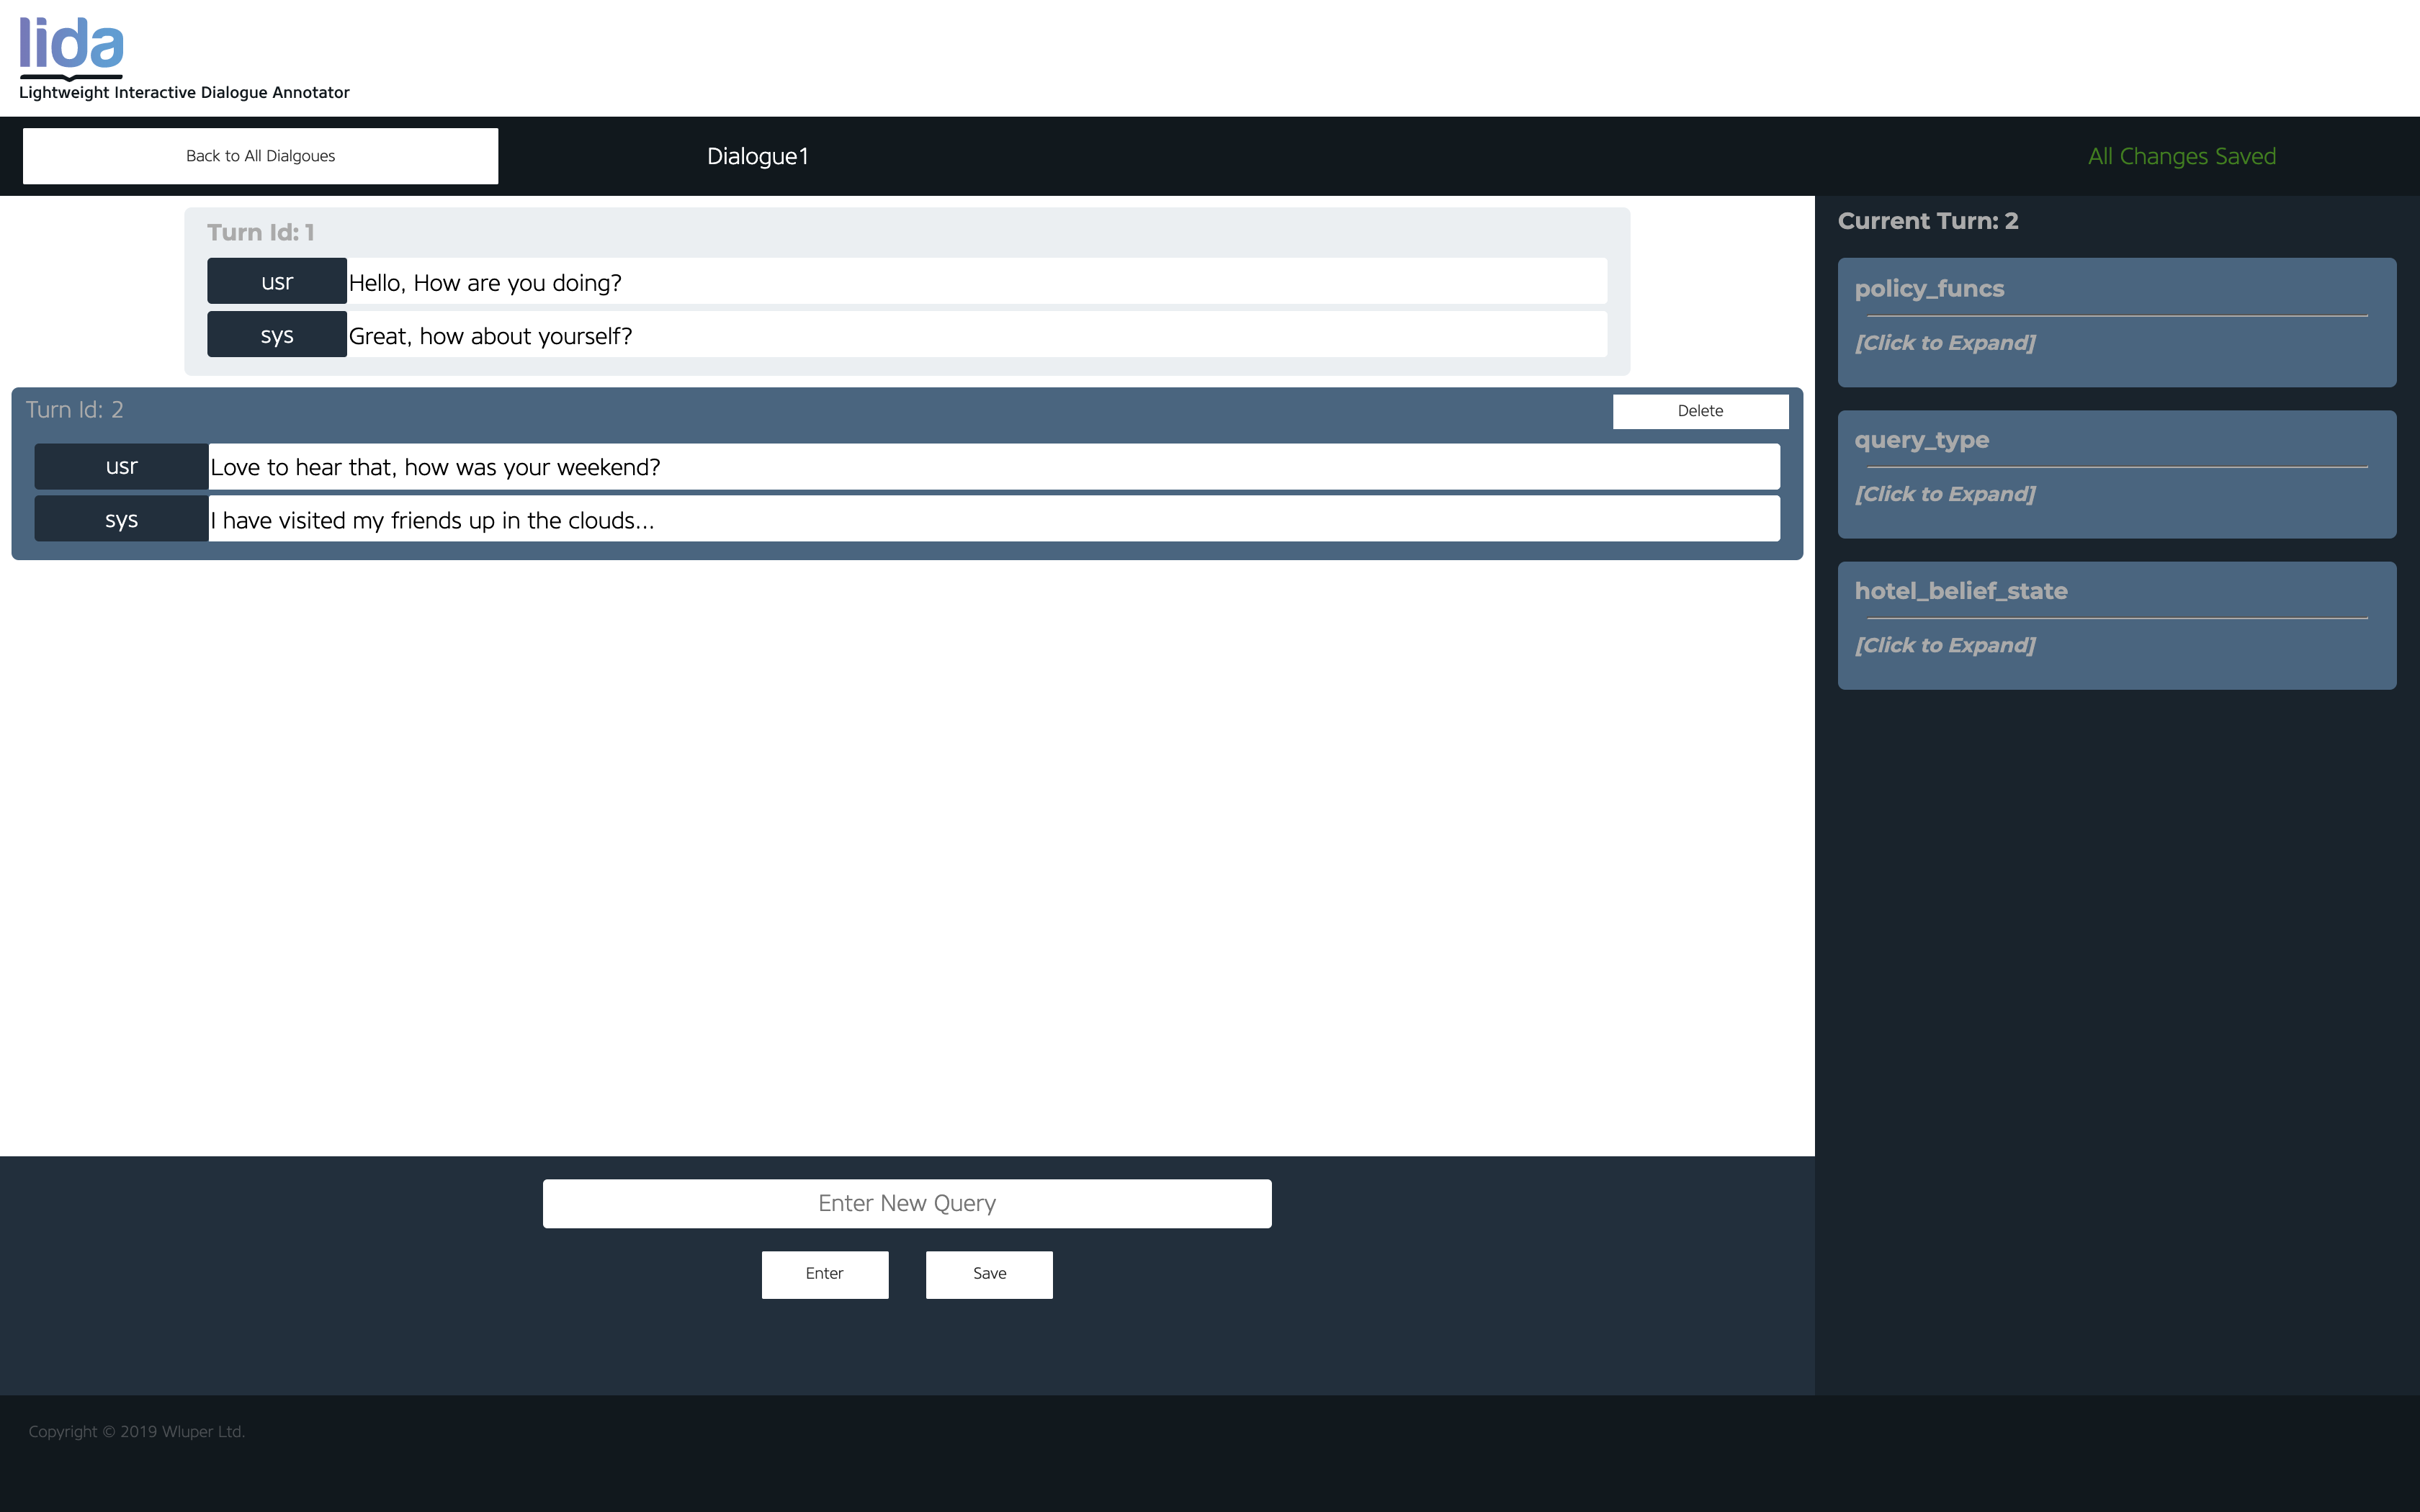Edit turn 1 user text 'Hello, How are you doing?'

[x=976, y=282]
